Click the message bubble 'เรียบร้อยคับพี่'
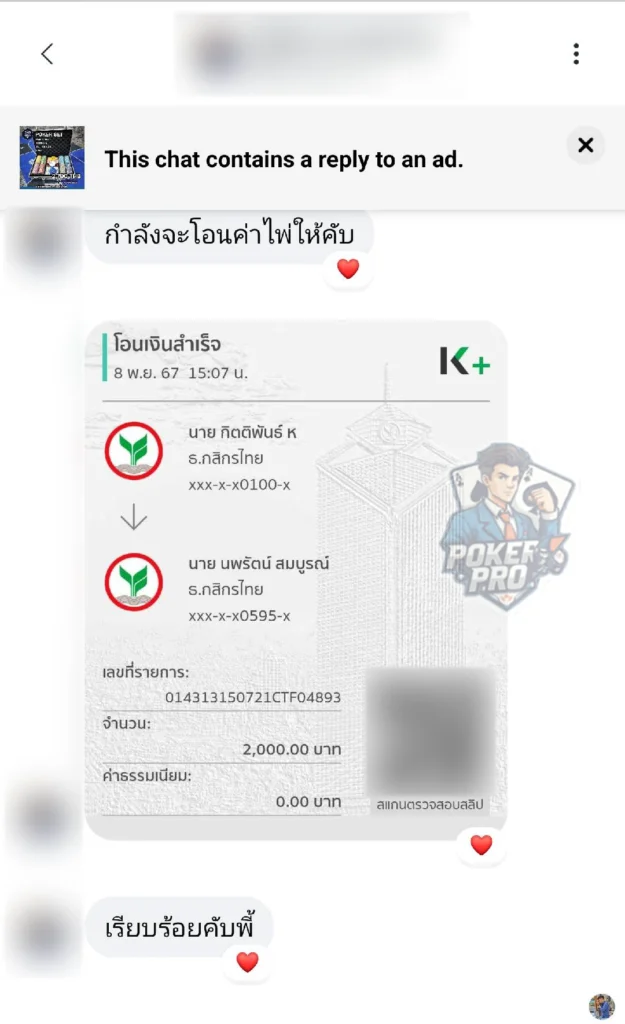Screen dimensions: 625x1024 click(x=180, y=927)
